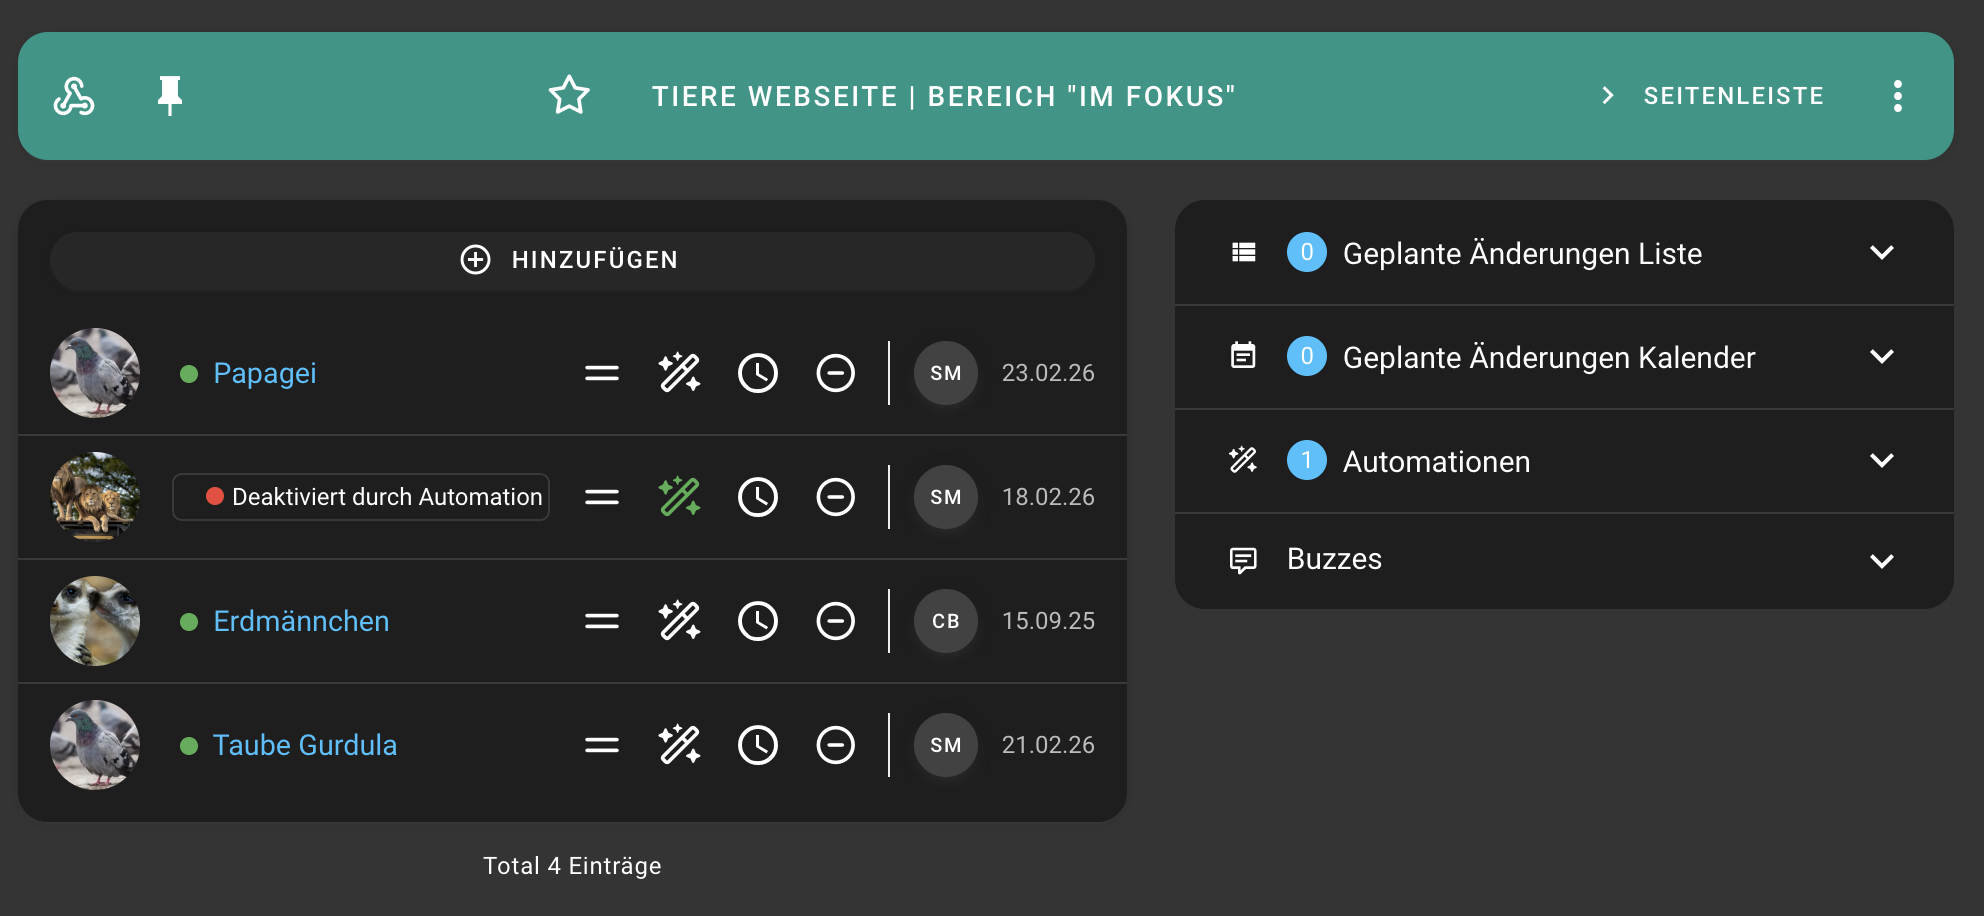
Task: Open the Erdmännchen entry link
Action: pyautogui.click(x=301, y=621)
